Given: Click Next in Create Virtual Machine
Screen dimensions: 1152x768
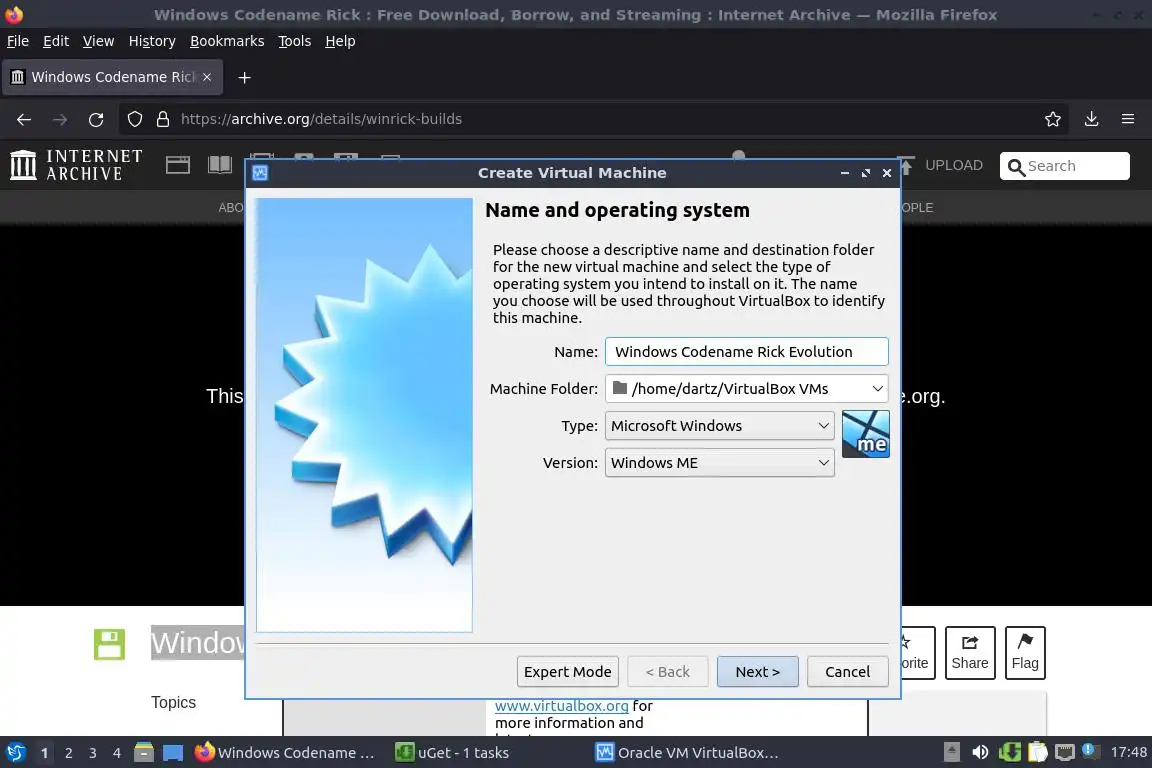Looking at the screenshot, I should [x=757, y=672].
